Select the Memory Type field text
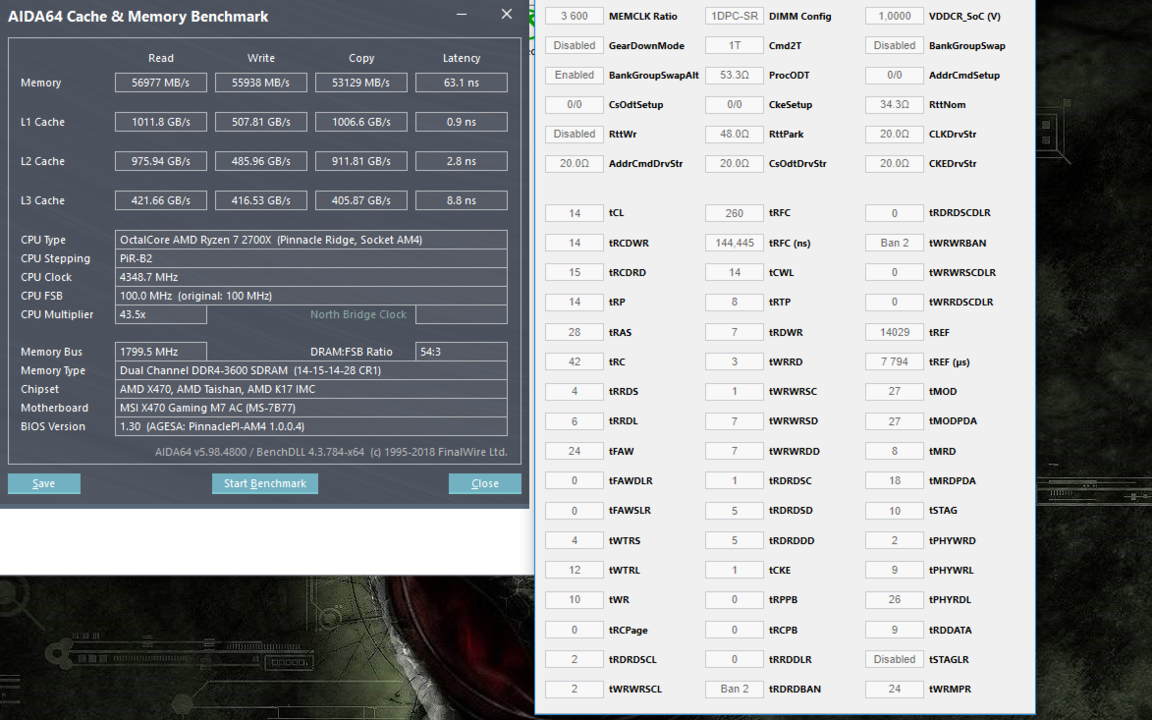1152x720 pixels. click(x=311, y=370)
